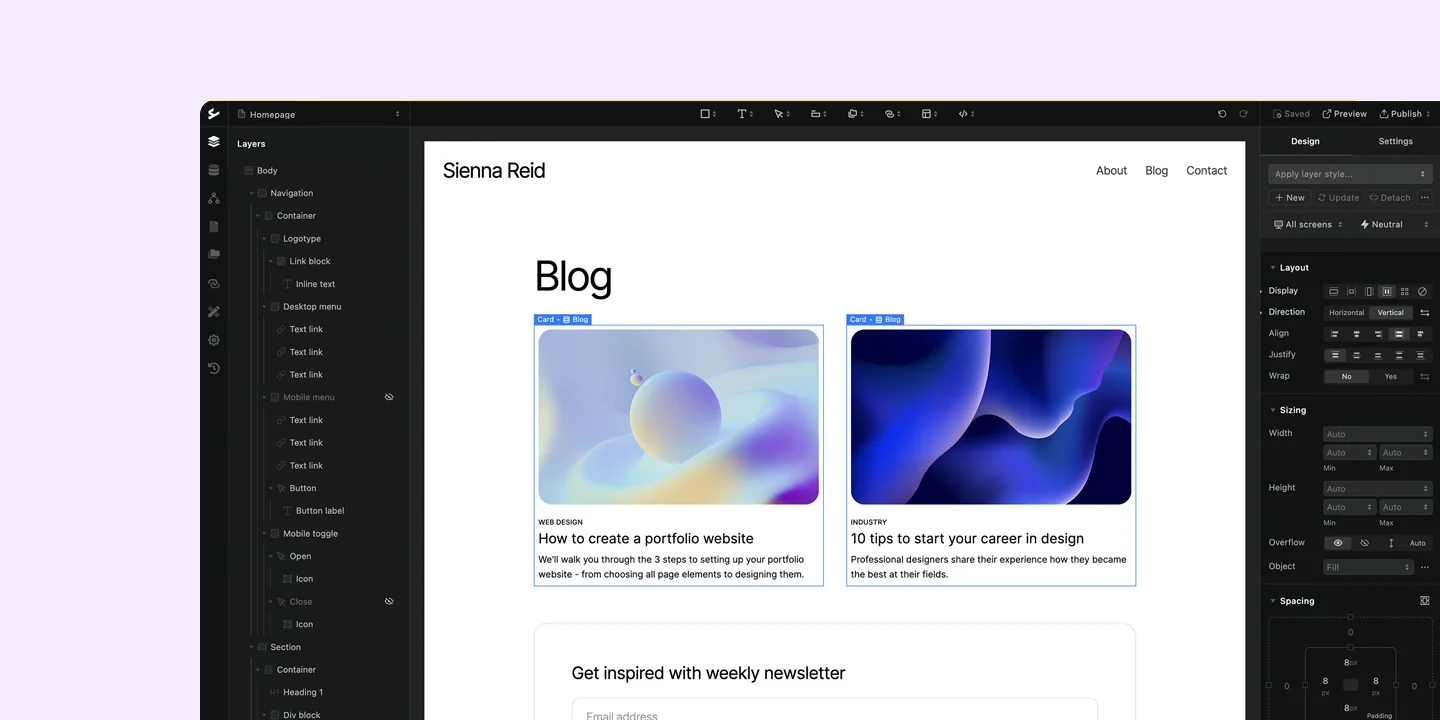Open the Layers panel icon in sidebar

214,142
